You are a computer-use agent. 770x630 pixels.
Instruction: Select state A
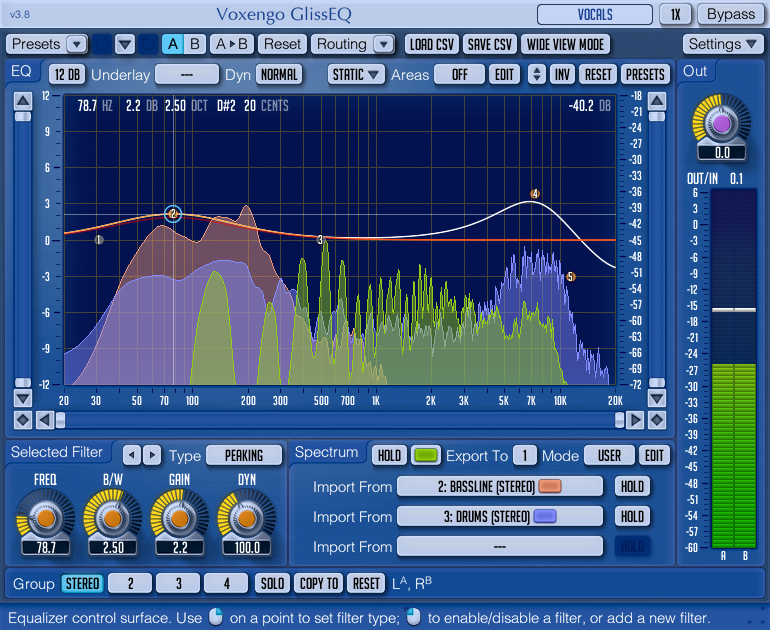click(173, 44)
